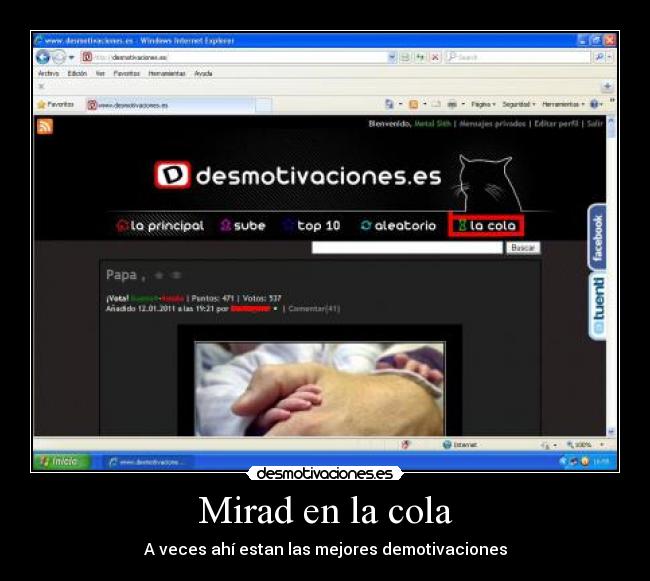Image resolution: width=650 pixels, height=581 pixels.
Task: Open the top 10 section
Action: coord(311,226)
